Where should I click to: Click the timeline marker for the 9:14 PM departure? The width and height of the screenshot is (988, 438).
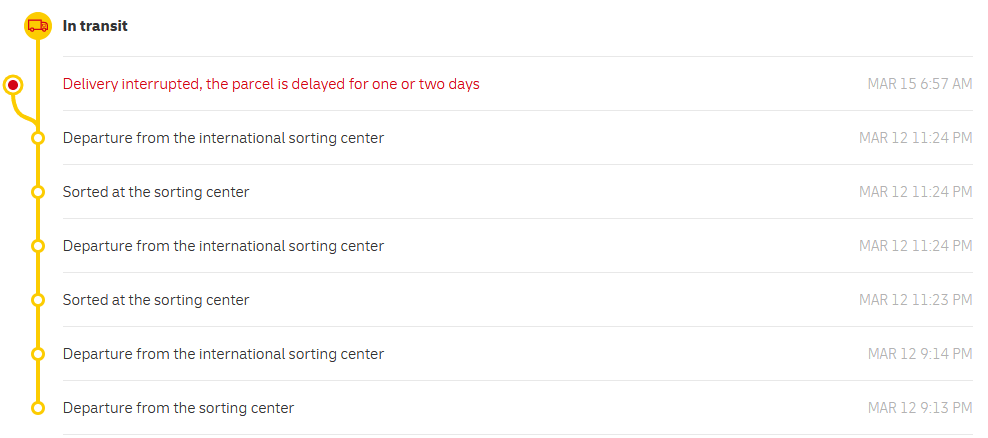38,354
